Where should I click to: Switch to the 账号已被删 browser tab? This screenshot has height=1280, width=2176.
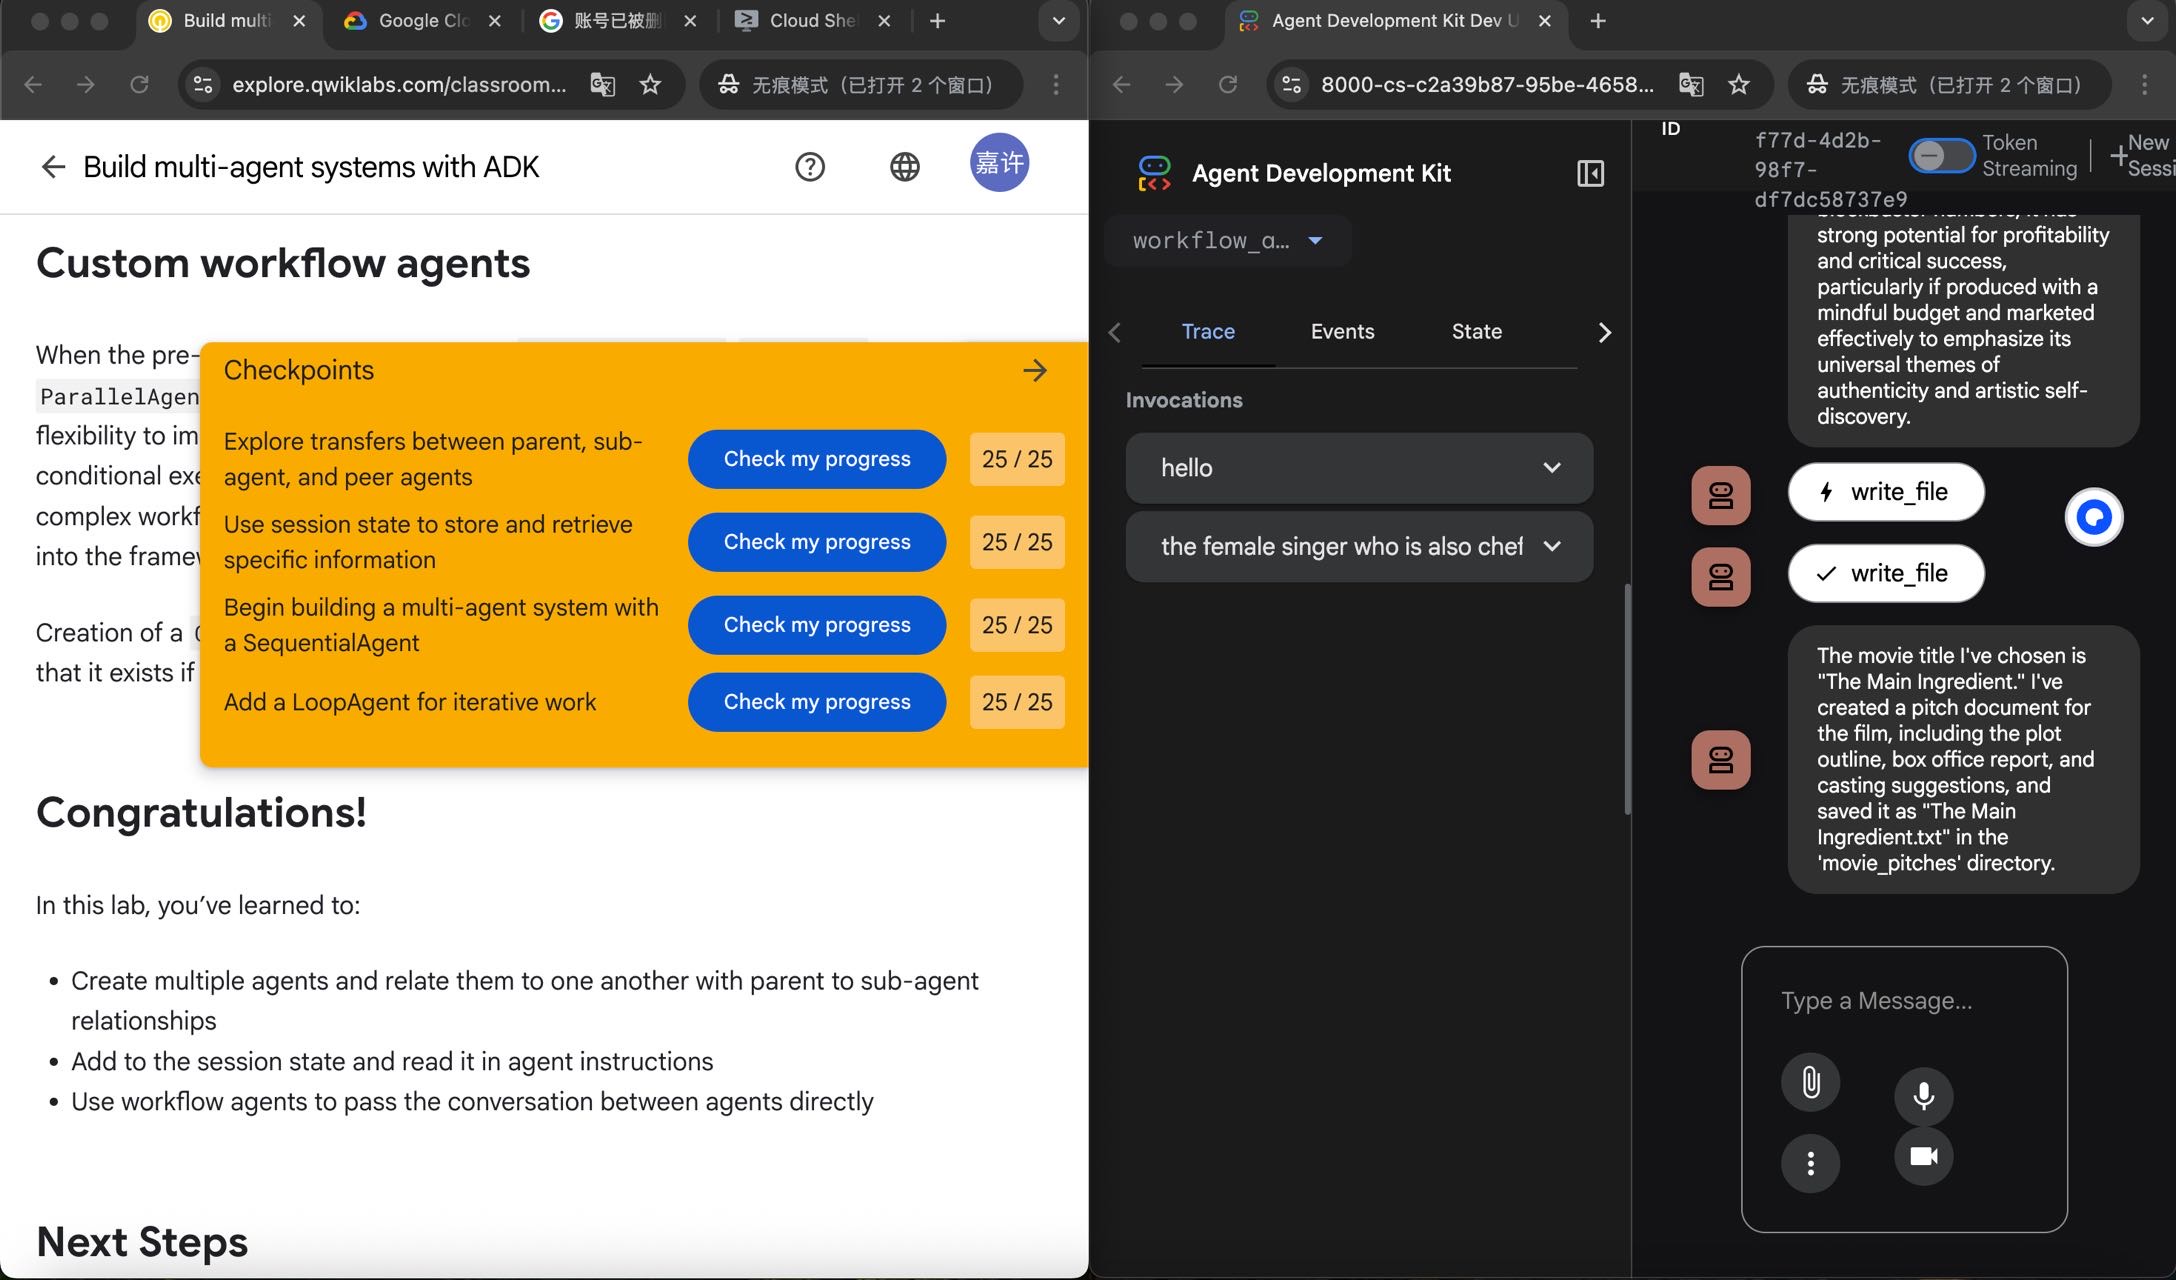616,21
